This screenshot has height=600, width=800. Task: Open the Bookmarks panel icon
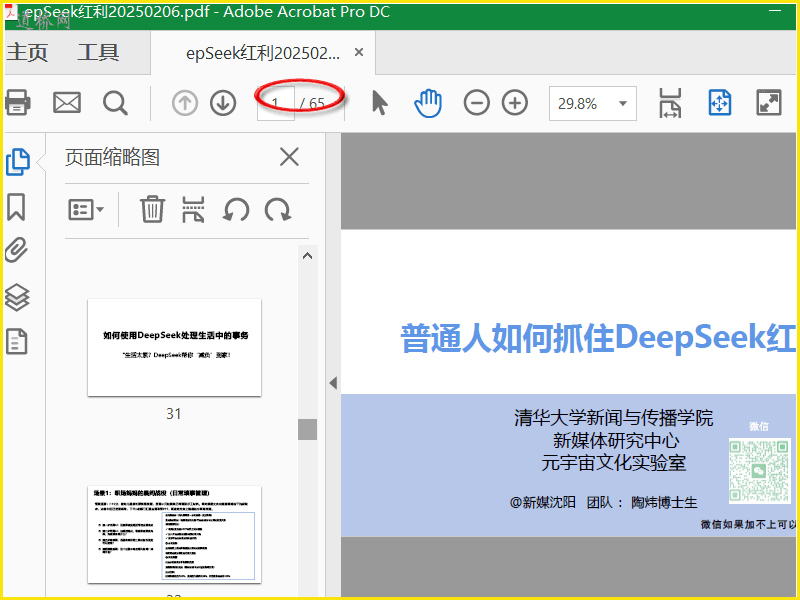[16, 207]
